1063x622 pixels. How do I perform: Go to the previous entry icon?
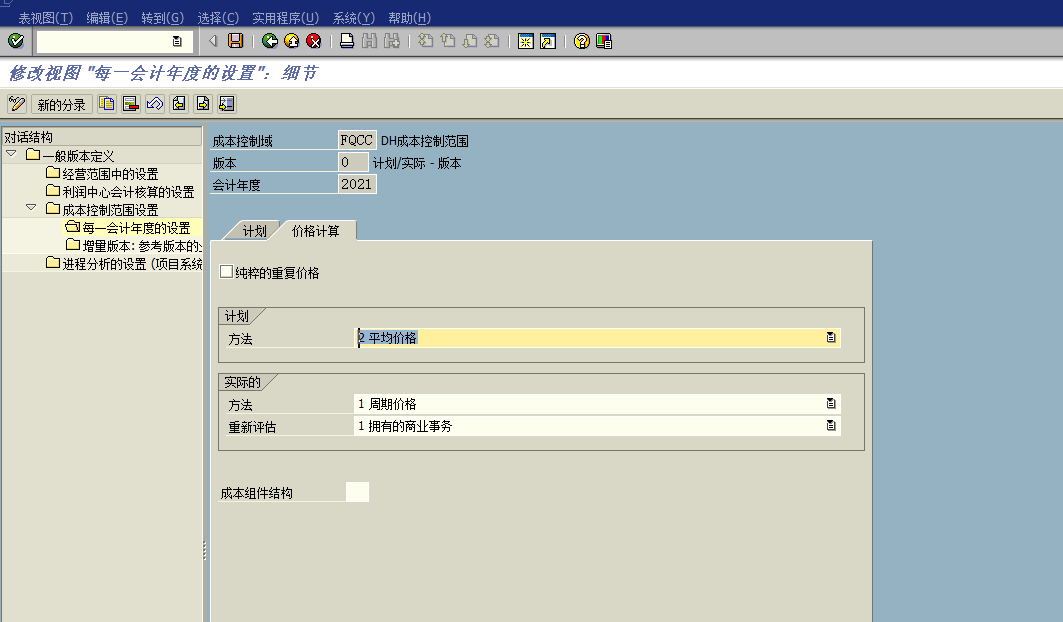[x=179, y=104]
